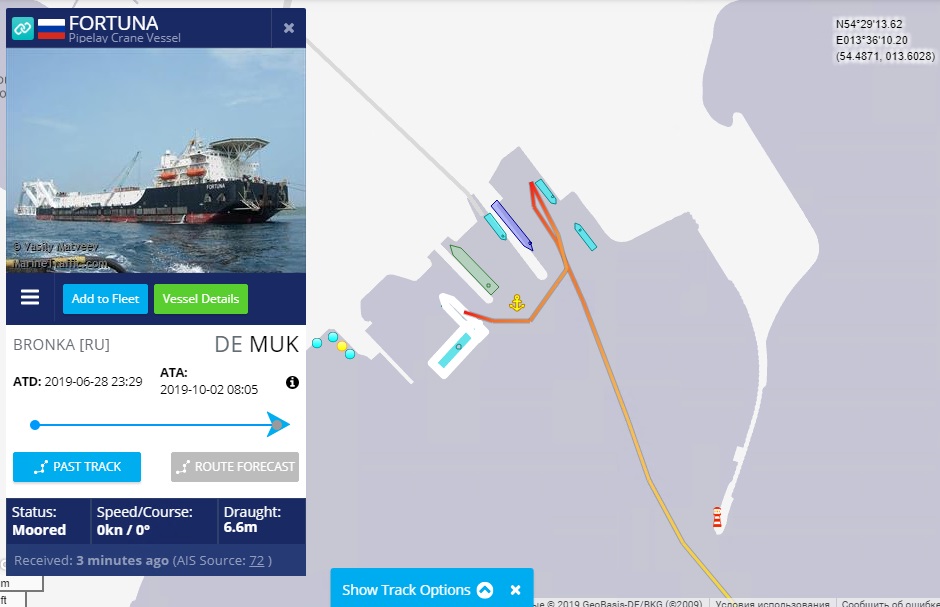940x607 pixels.
Task: Select the yellow dot marker near shore
Action: [x=342, y=346]
